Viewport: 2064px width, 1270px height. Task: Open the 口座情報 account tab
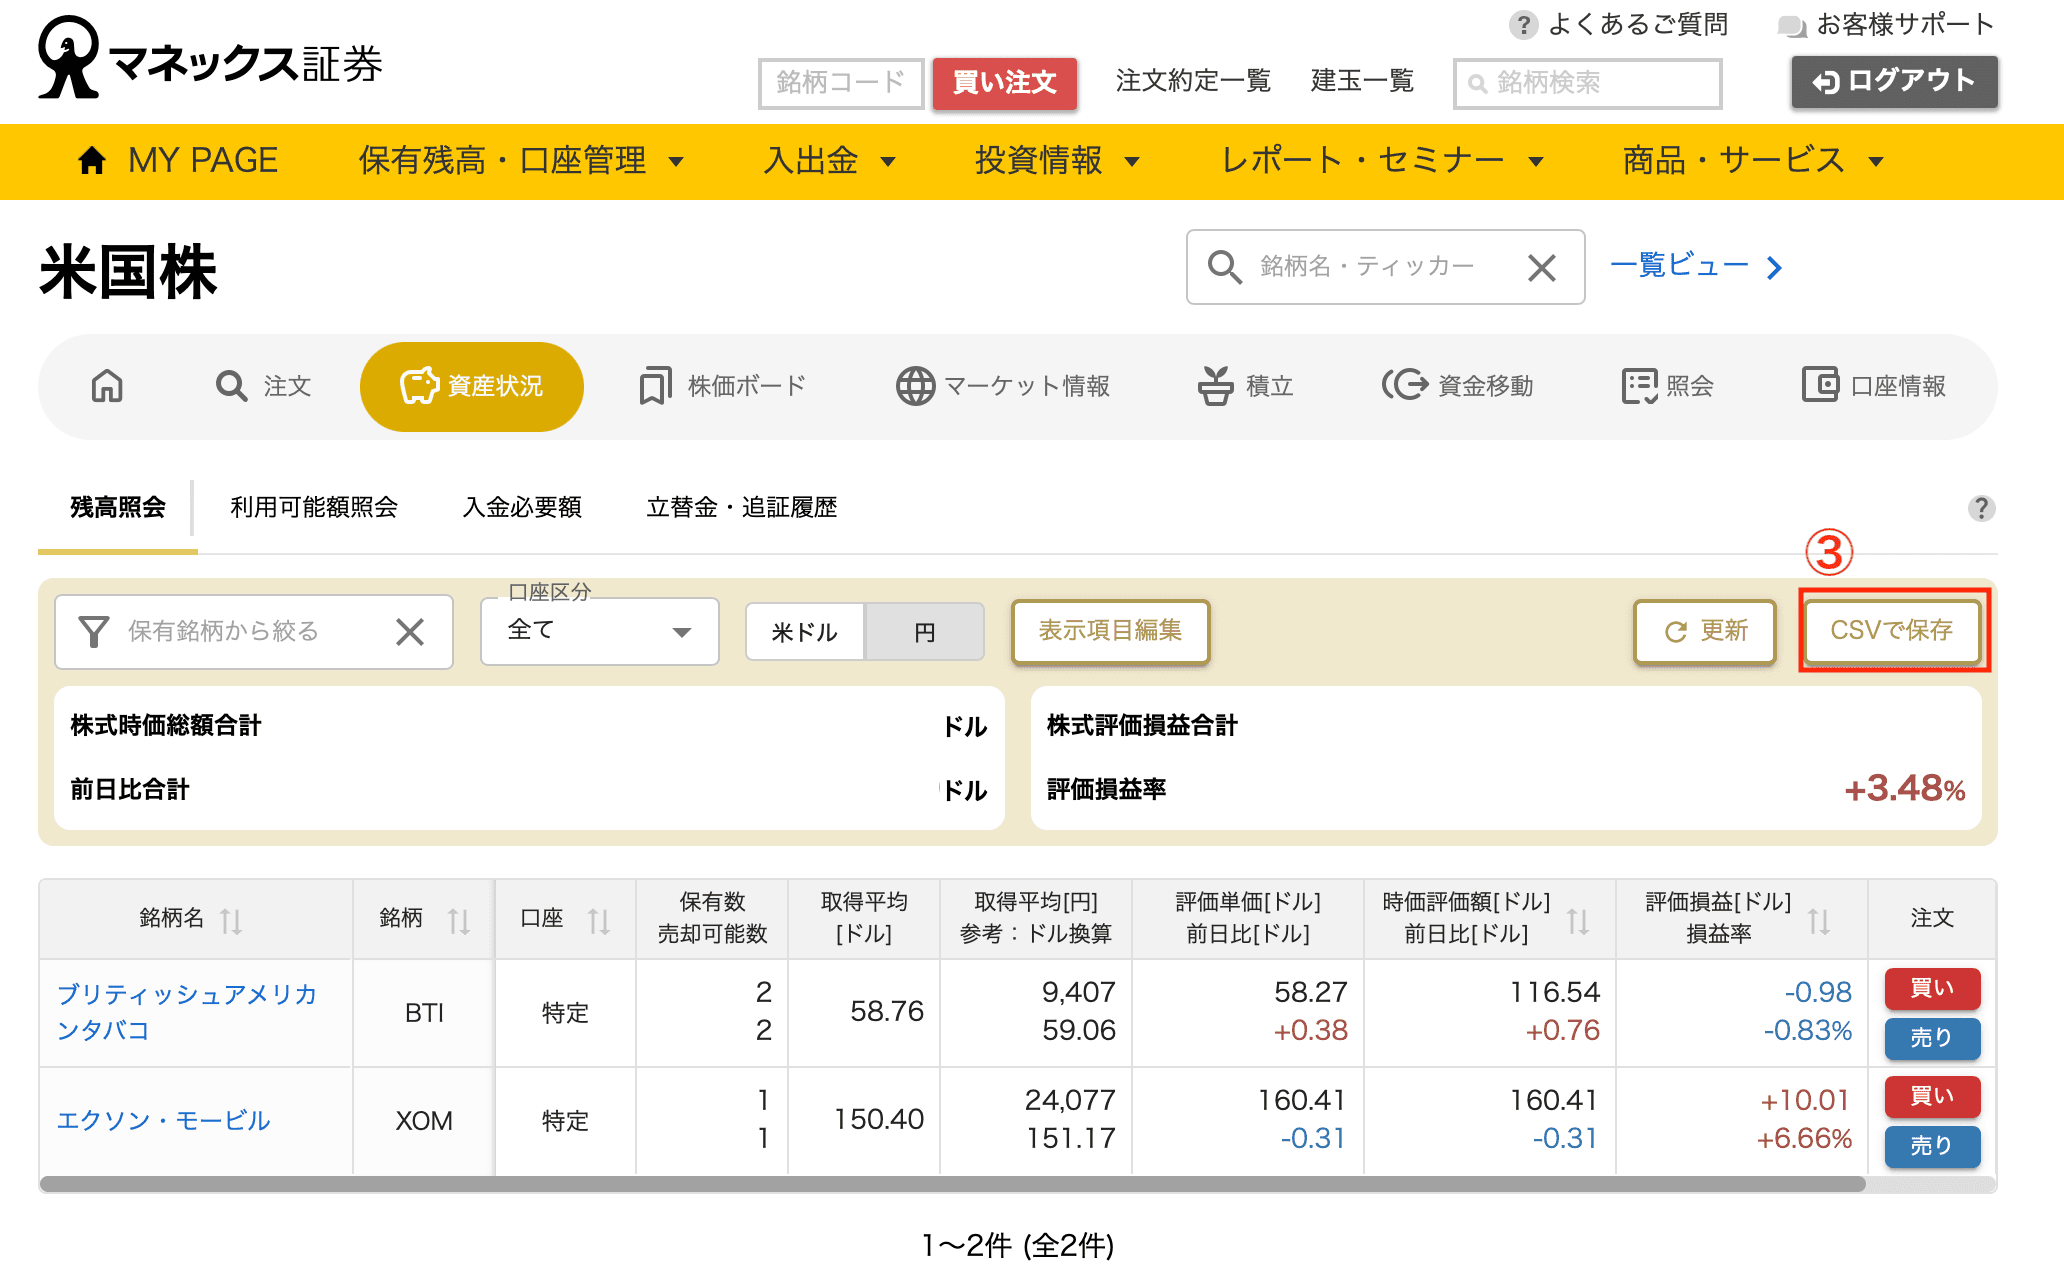[1874, 386]
